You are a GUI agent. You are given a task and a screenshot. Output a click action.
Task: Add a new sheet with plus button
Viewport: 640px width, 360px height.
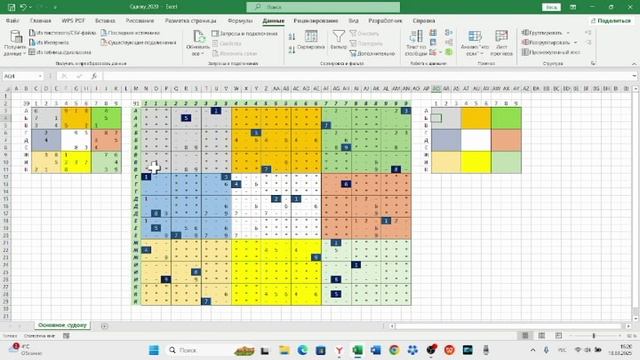104,326
